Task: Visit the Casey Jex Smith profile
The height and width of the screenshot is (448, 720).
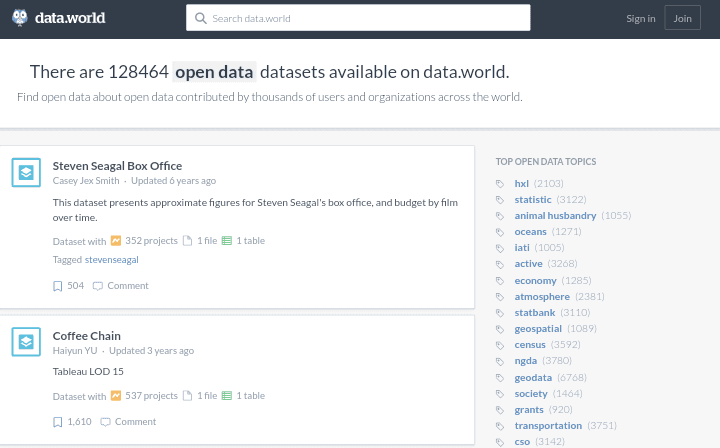Action: pyautogui.click(x=86, y=181)
